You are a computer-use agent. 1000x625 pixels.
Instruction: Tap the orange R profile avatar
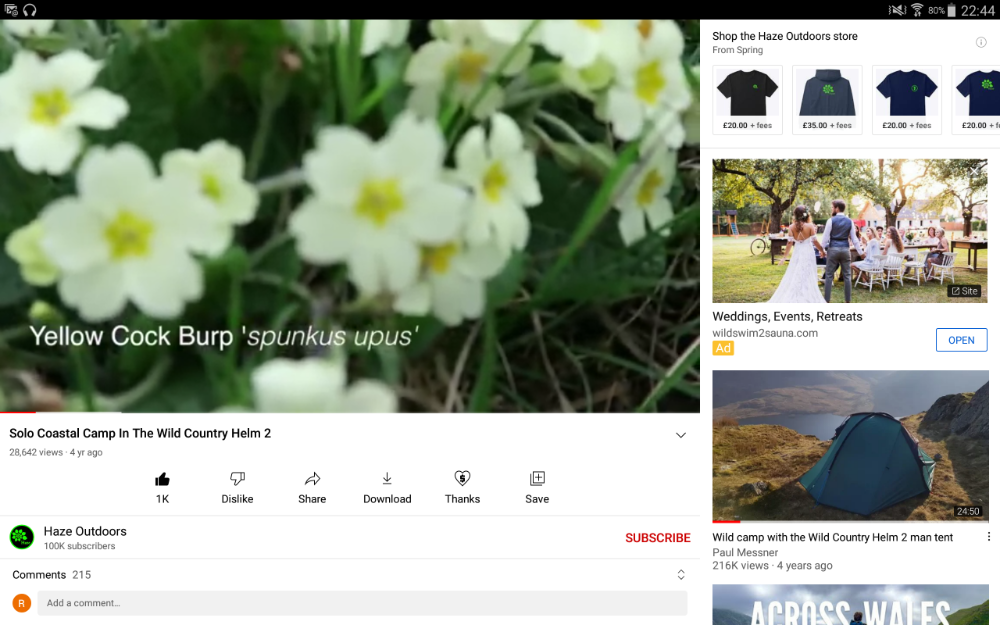click(22, 603)
